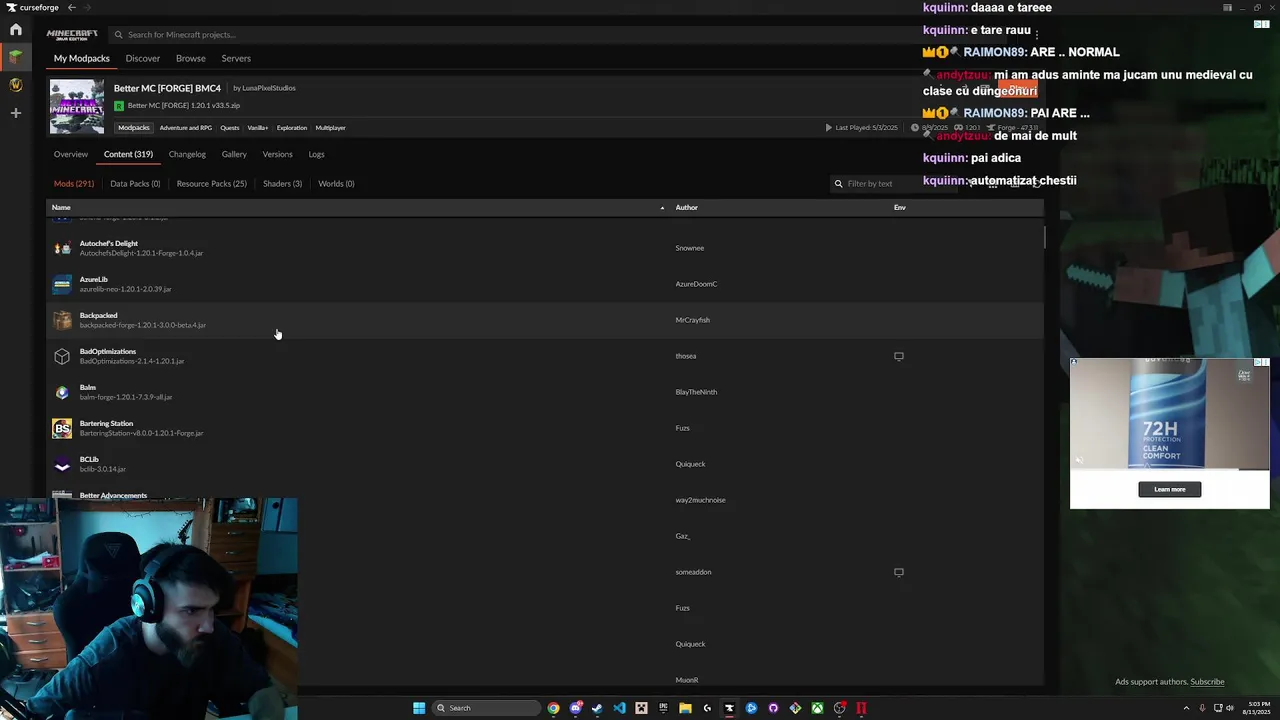Click the AzureLib mod icon
The image size is (1280, 720).
[62, 284]
